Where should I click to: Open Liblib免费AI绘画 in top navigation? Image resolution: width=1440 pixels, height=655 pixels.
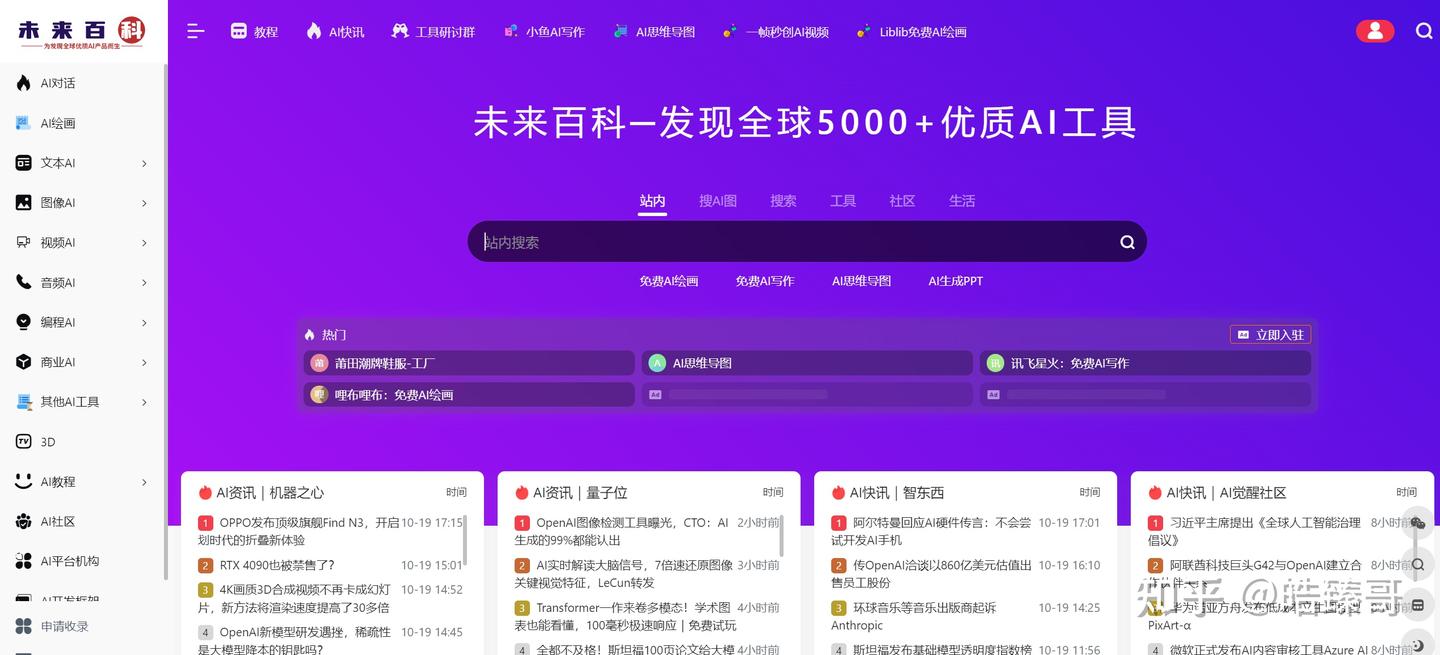tap(911, 31)
